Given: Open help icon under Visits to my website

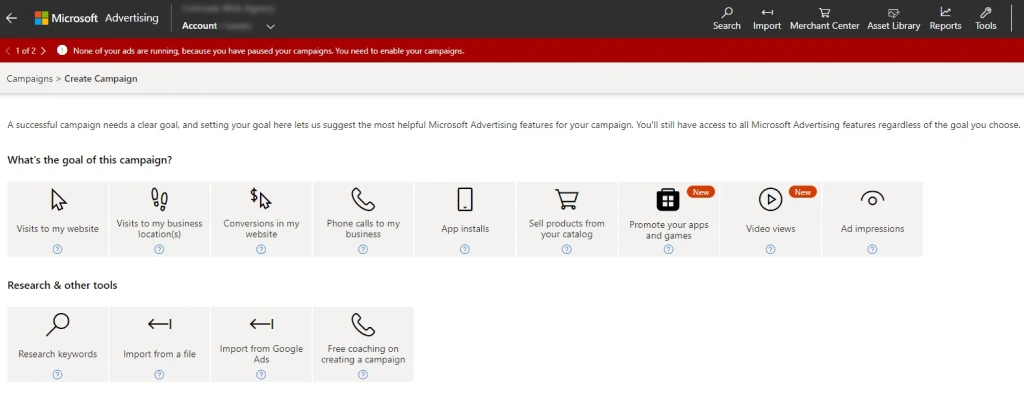Looking at the screenshot, I should (x=57, y=249).
